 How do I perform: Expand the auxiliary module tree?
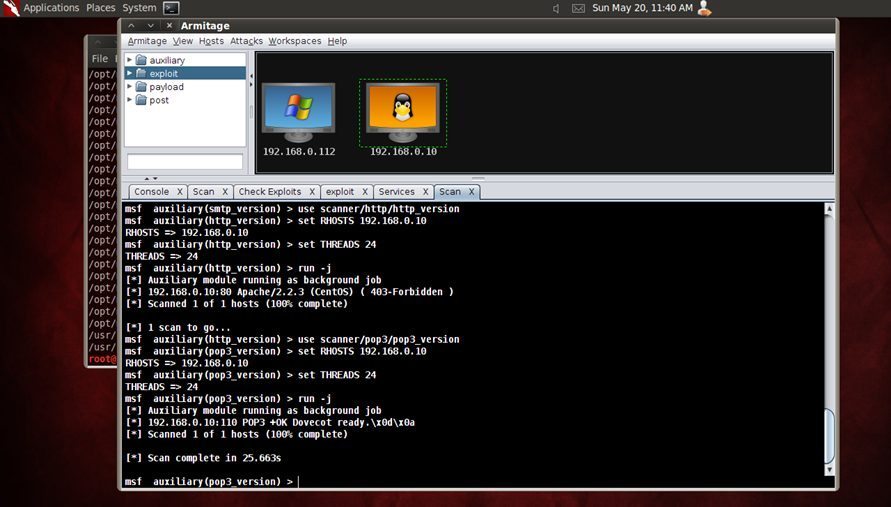click(x=130, y=60)
